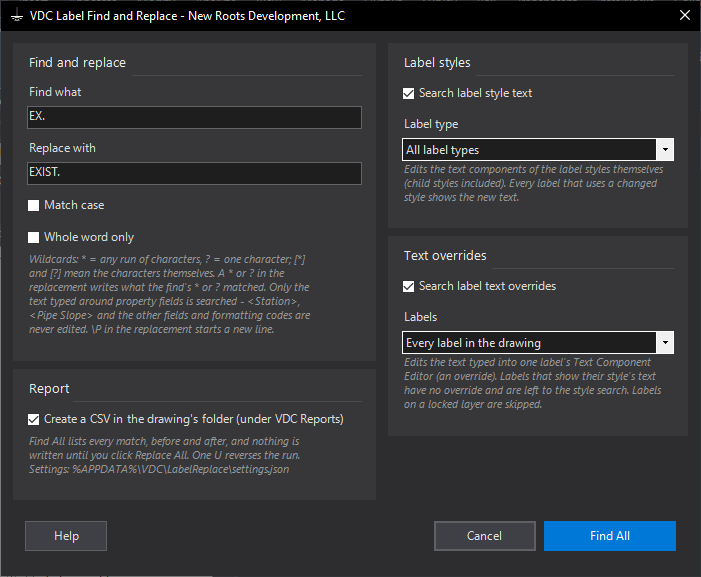Image resolution: width=701 pixels, height=577 pixels.
Task: Click the Replace with field label
Action: 62,148
